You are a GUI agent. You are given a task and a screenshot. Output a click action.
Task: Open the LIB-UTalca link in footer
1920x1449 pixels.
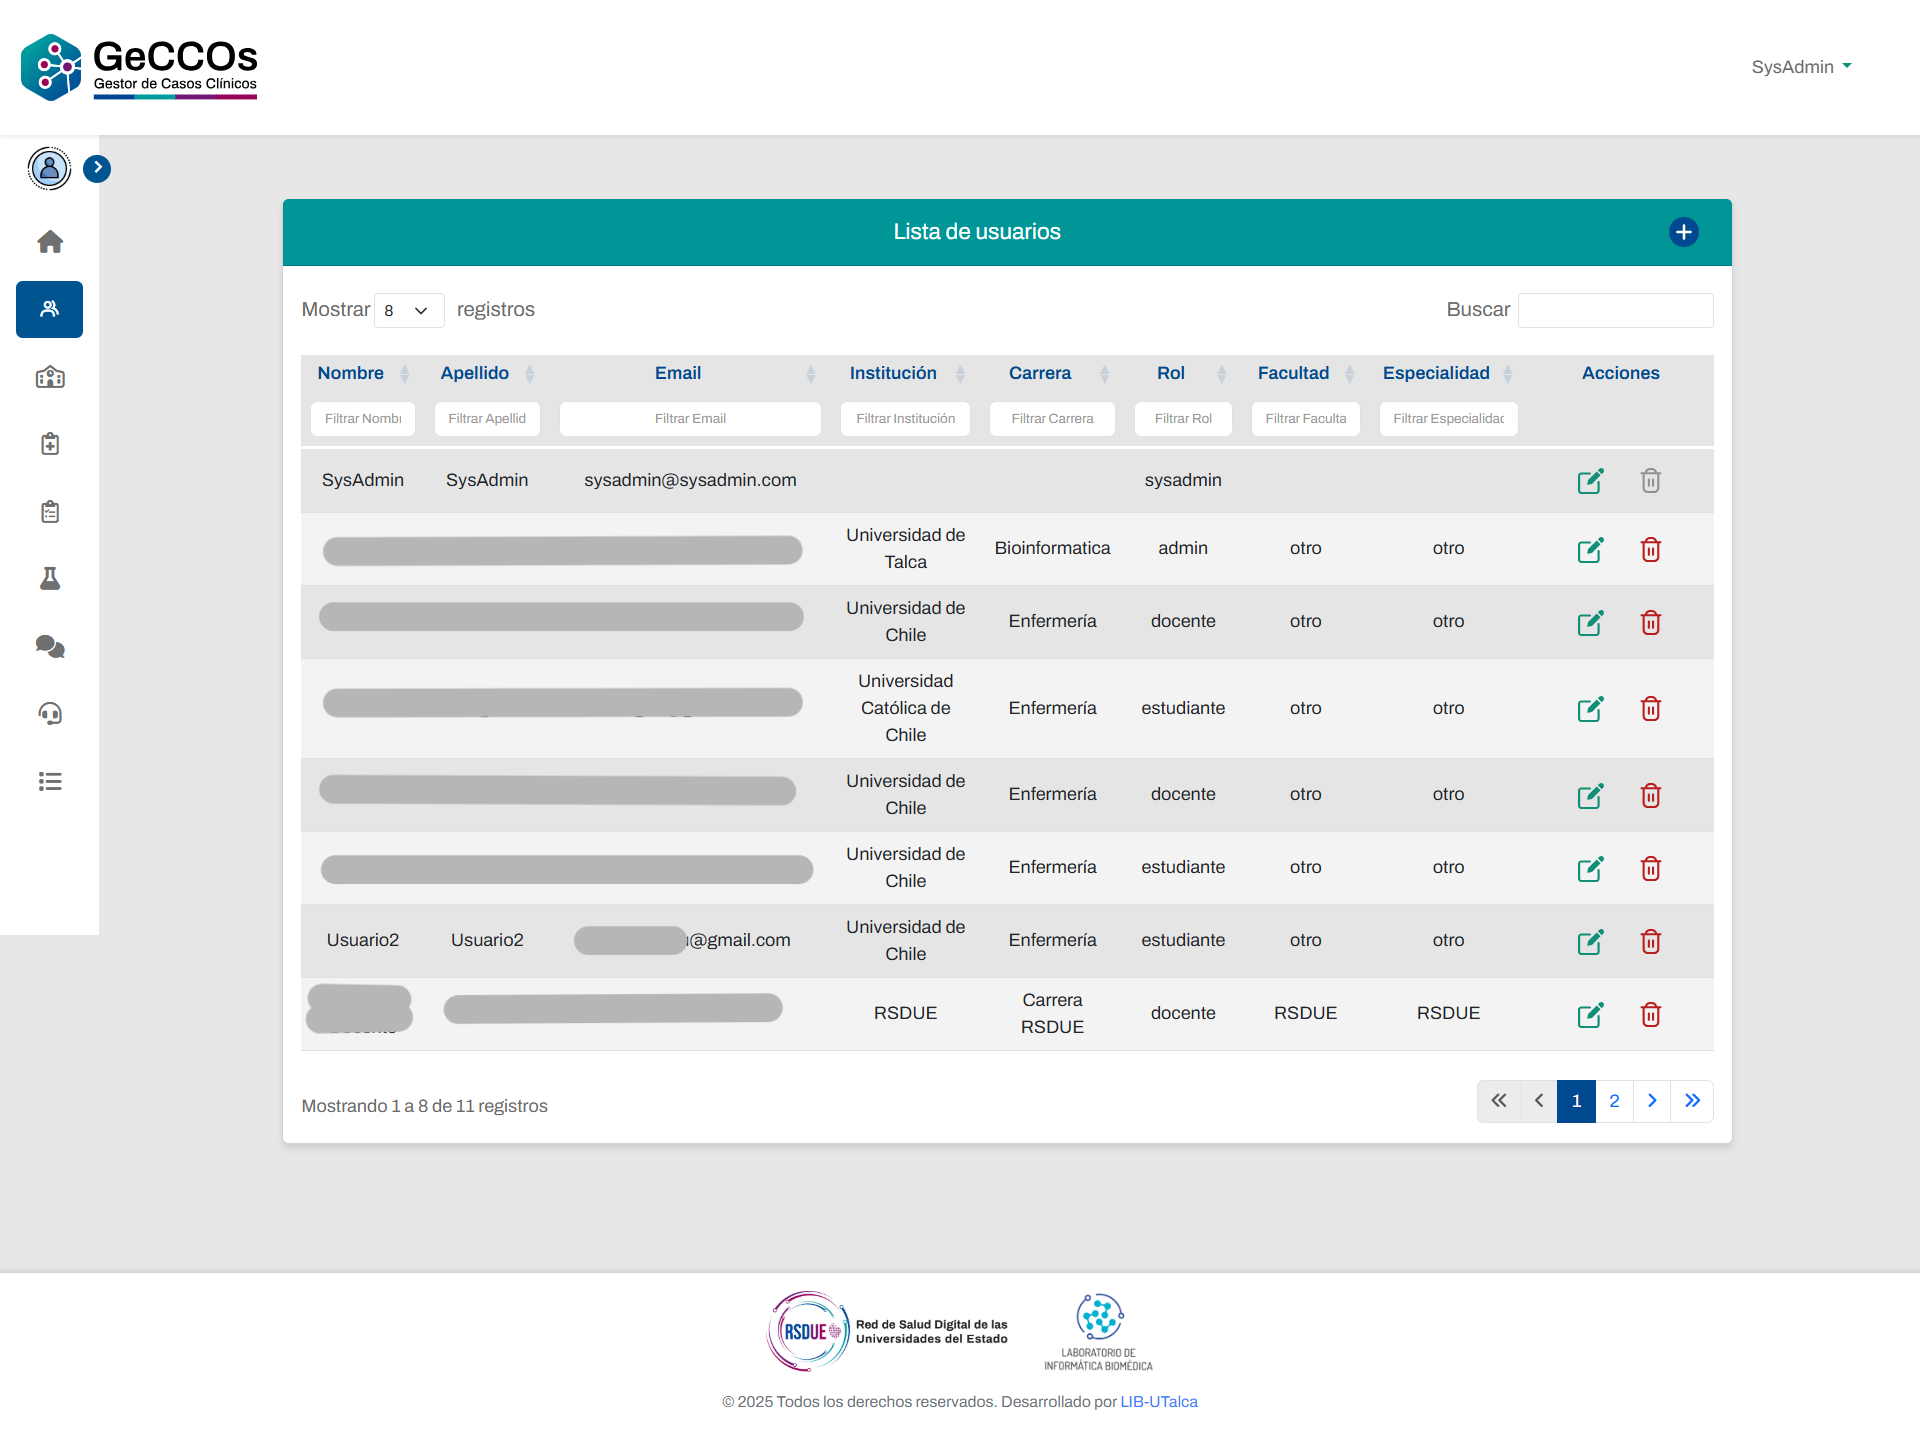[1159, 1402]
